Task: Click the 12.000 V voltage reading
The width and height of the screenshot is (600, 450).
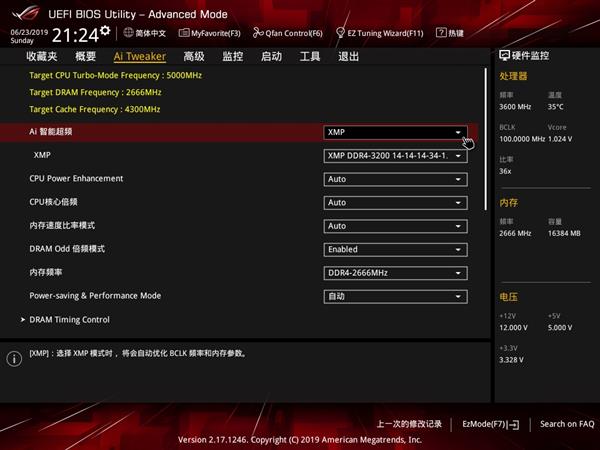Action: [513, 328]
